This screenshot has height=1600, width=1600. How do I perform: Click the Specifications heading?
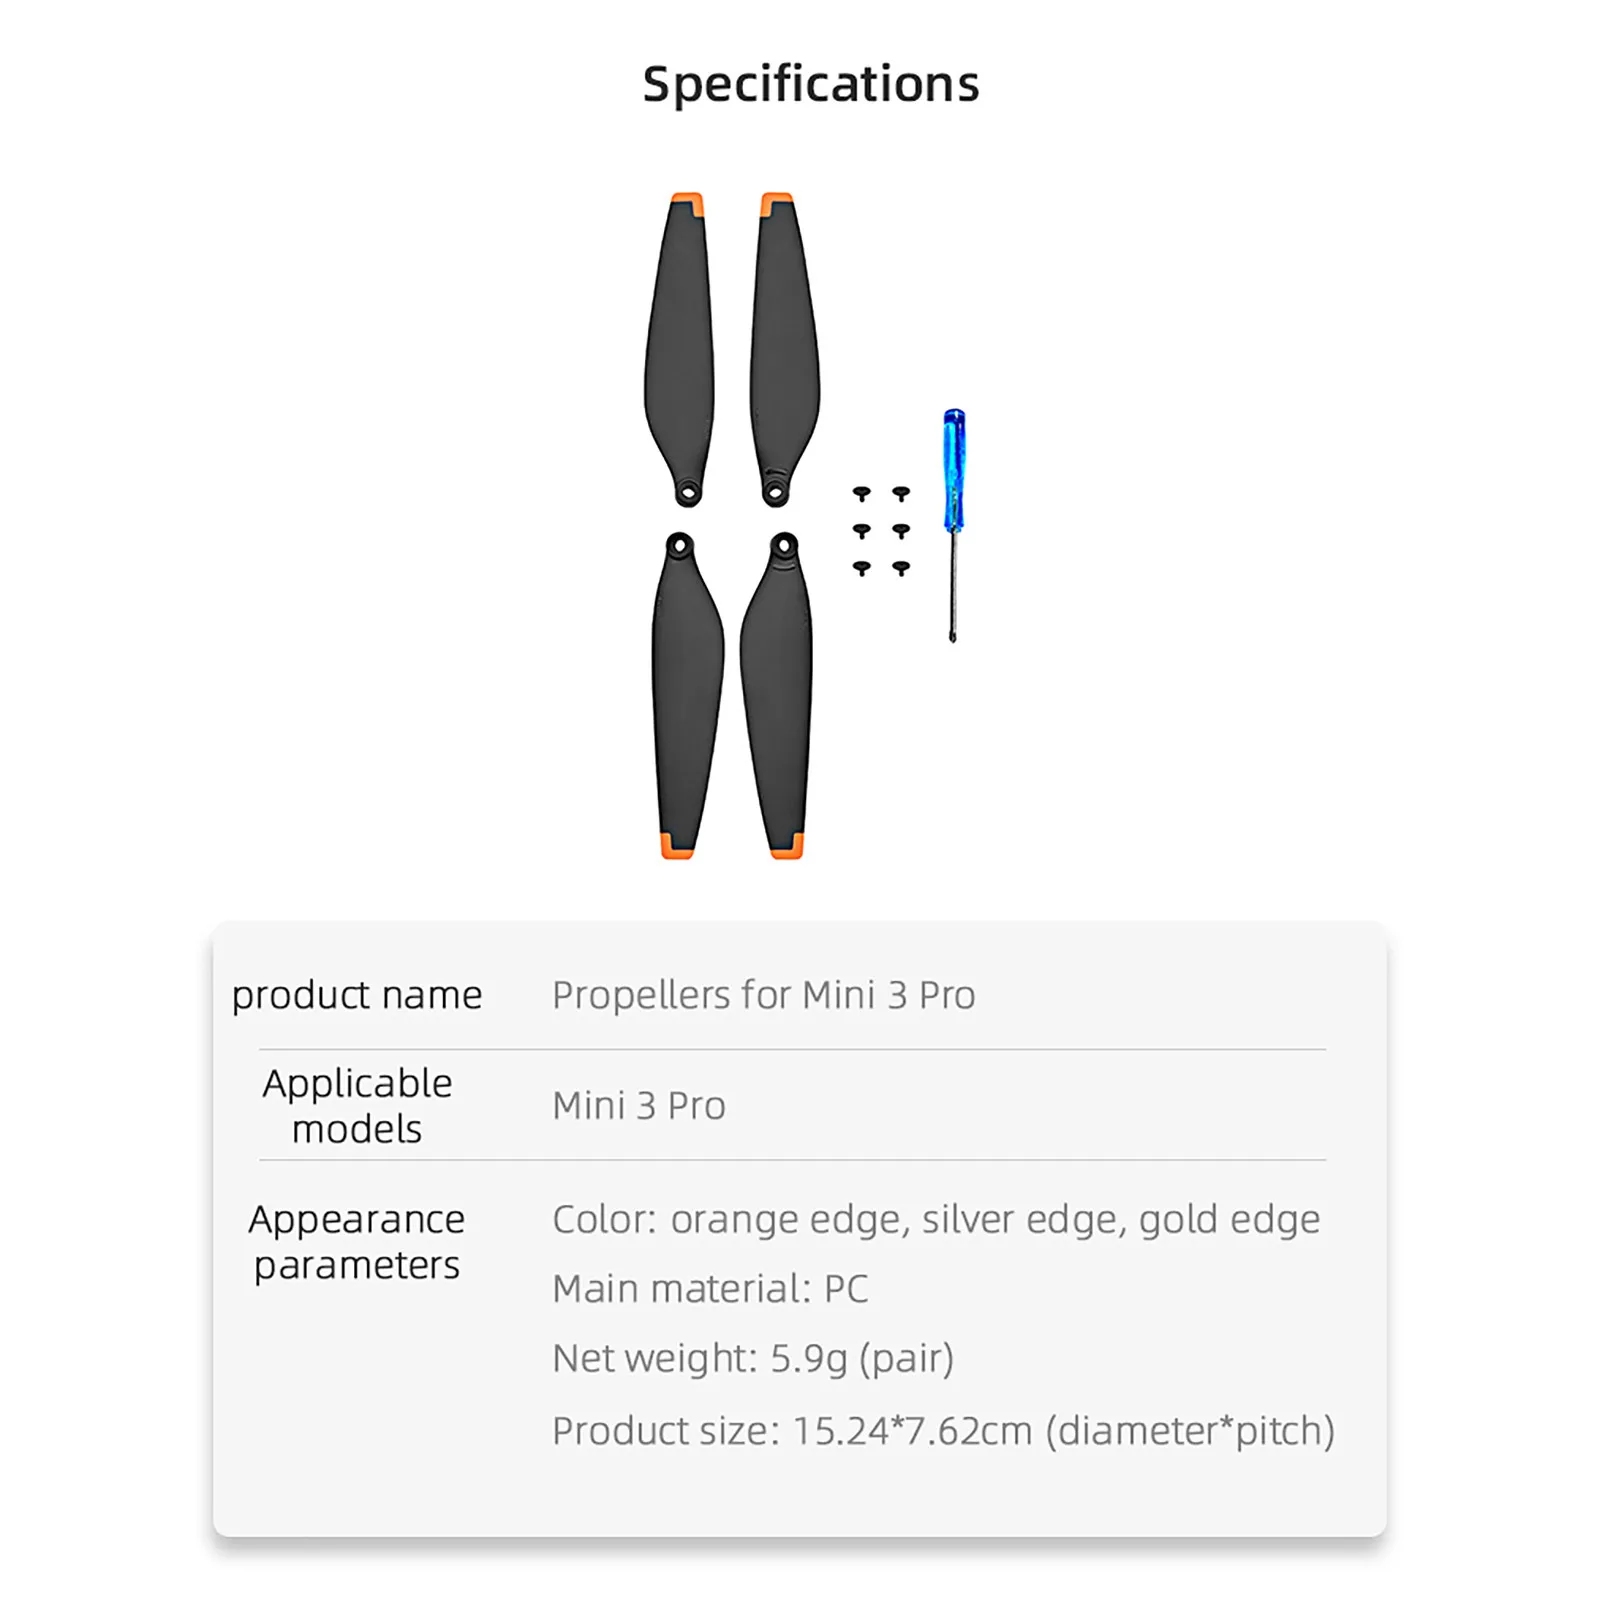point(811,84)
